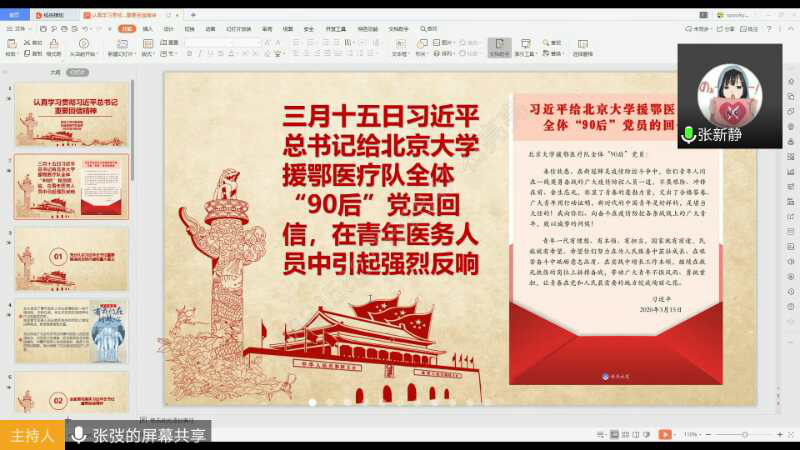This screenshot has height=450, width=800.
Task: Click the Search (查找) box in menu bar
Action: click(x=429, y=29)
